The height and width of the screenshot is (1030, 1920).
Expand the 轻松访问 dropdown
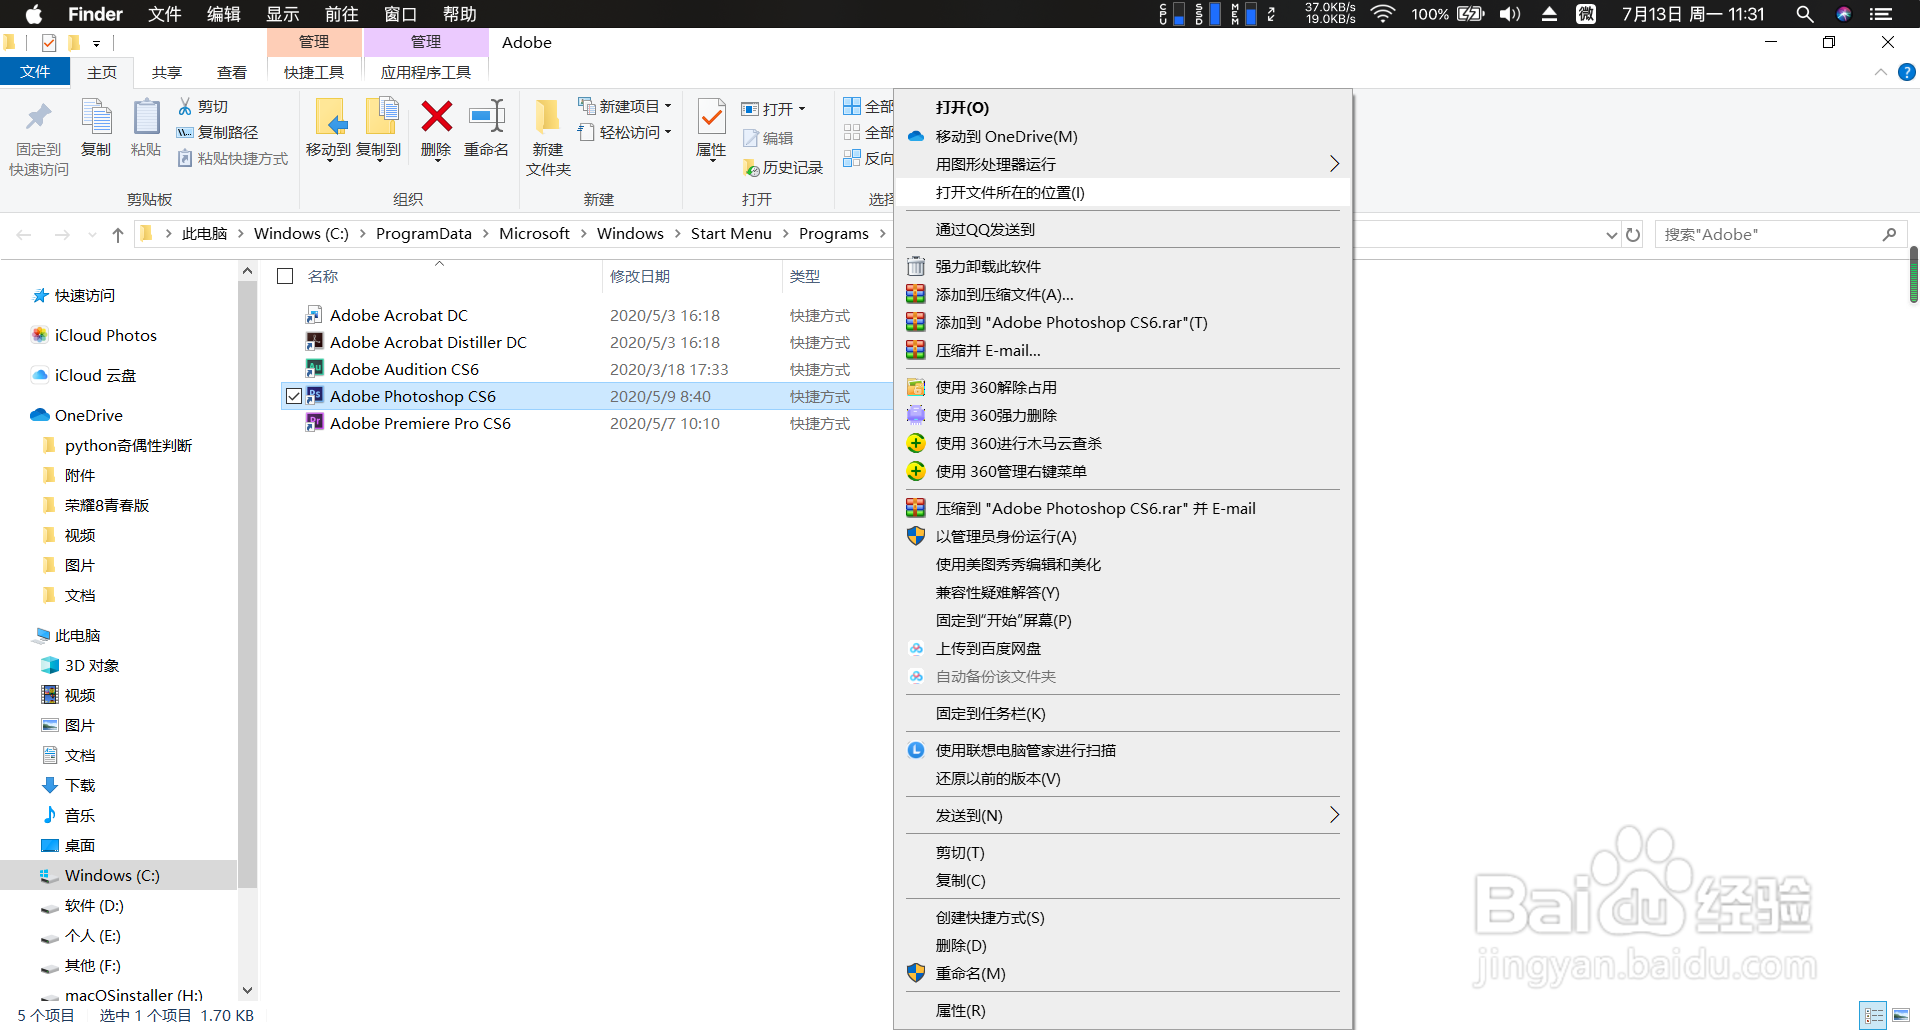tap(668, 132)
